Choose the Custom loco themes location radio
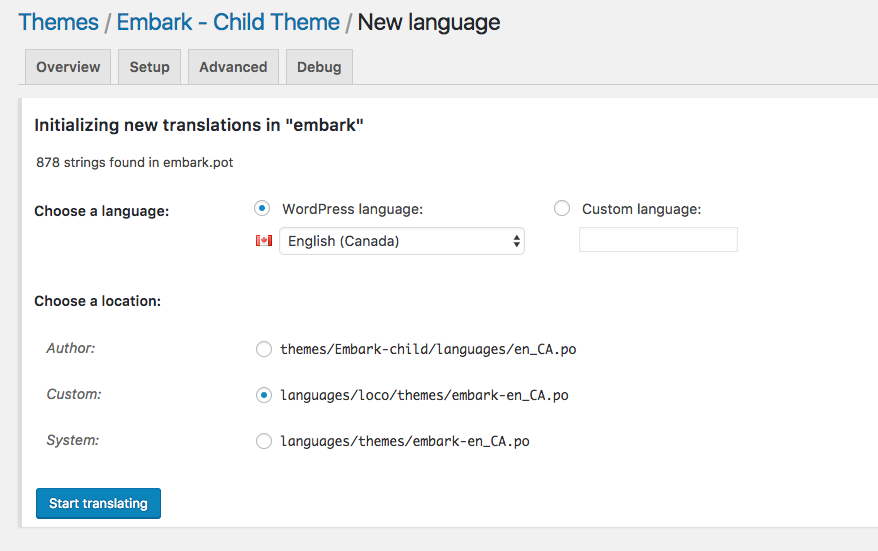This screenshot has width=878, height=551. pyautogui.click(x=264, y=395)
